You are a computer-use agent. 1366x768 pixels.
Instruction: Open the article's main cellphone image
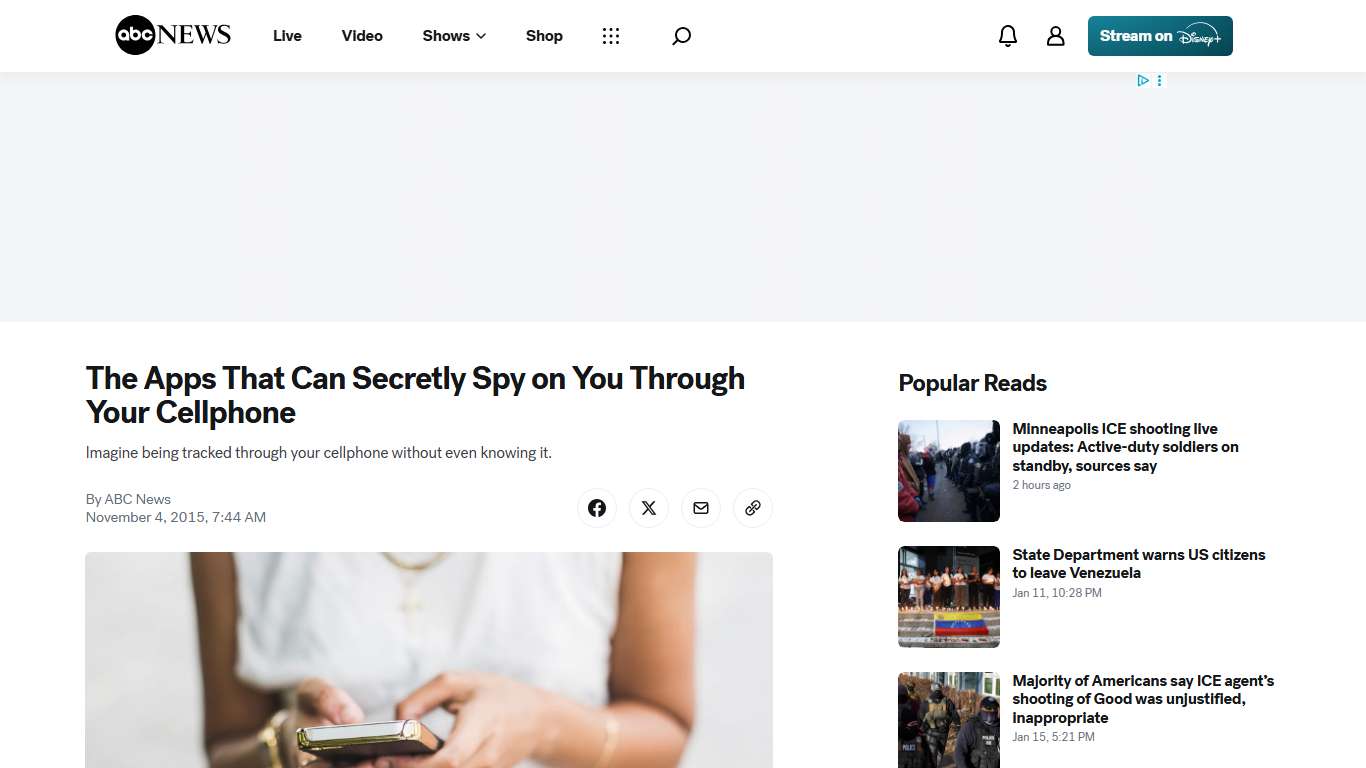429,660
